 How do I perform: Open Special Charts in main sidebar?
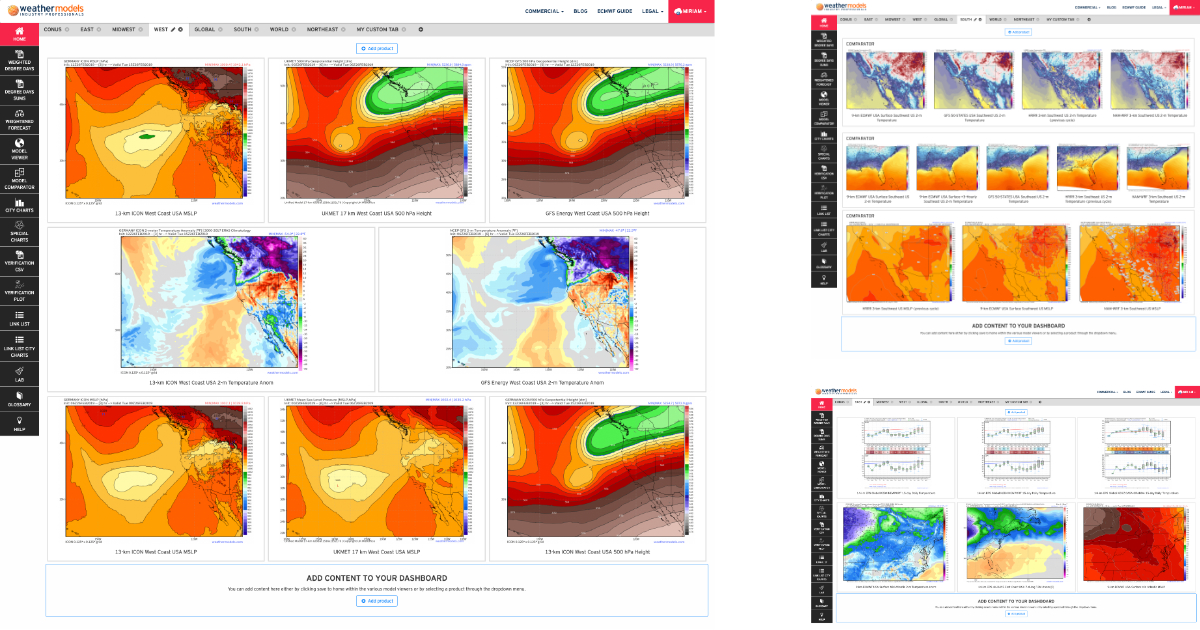coord(19,234)
